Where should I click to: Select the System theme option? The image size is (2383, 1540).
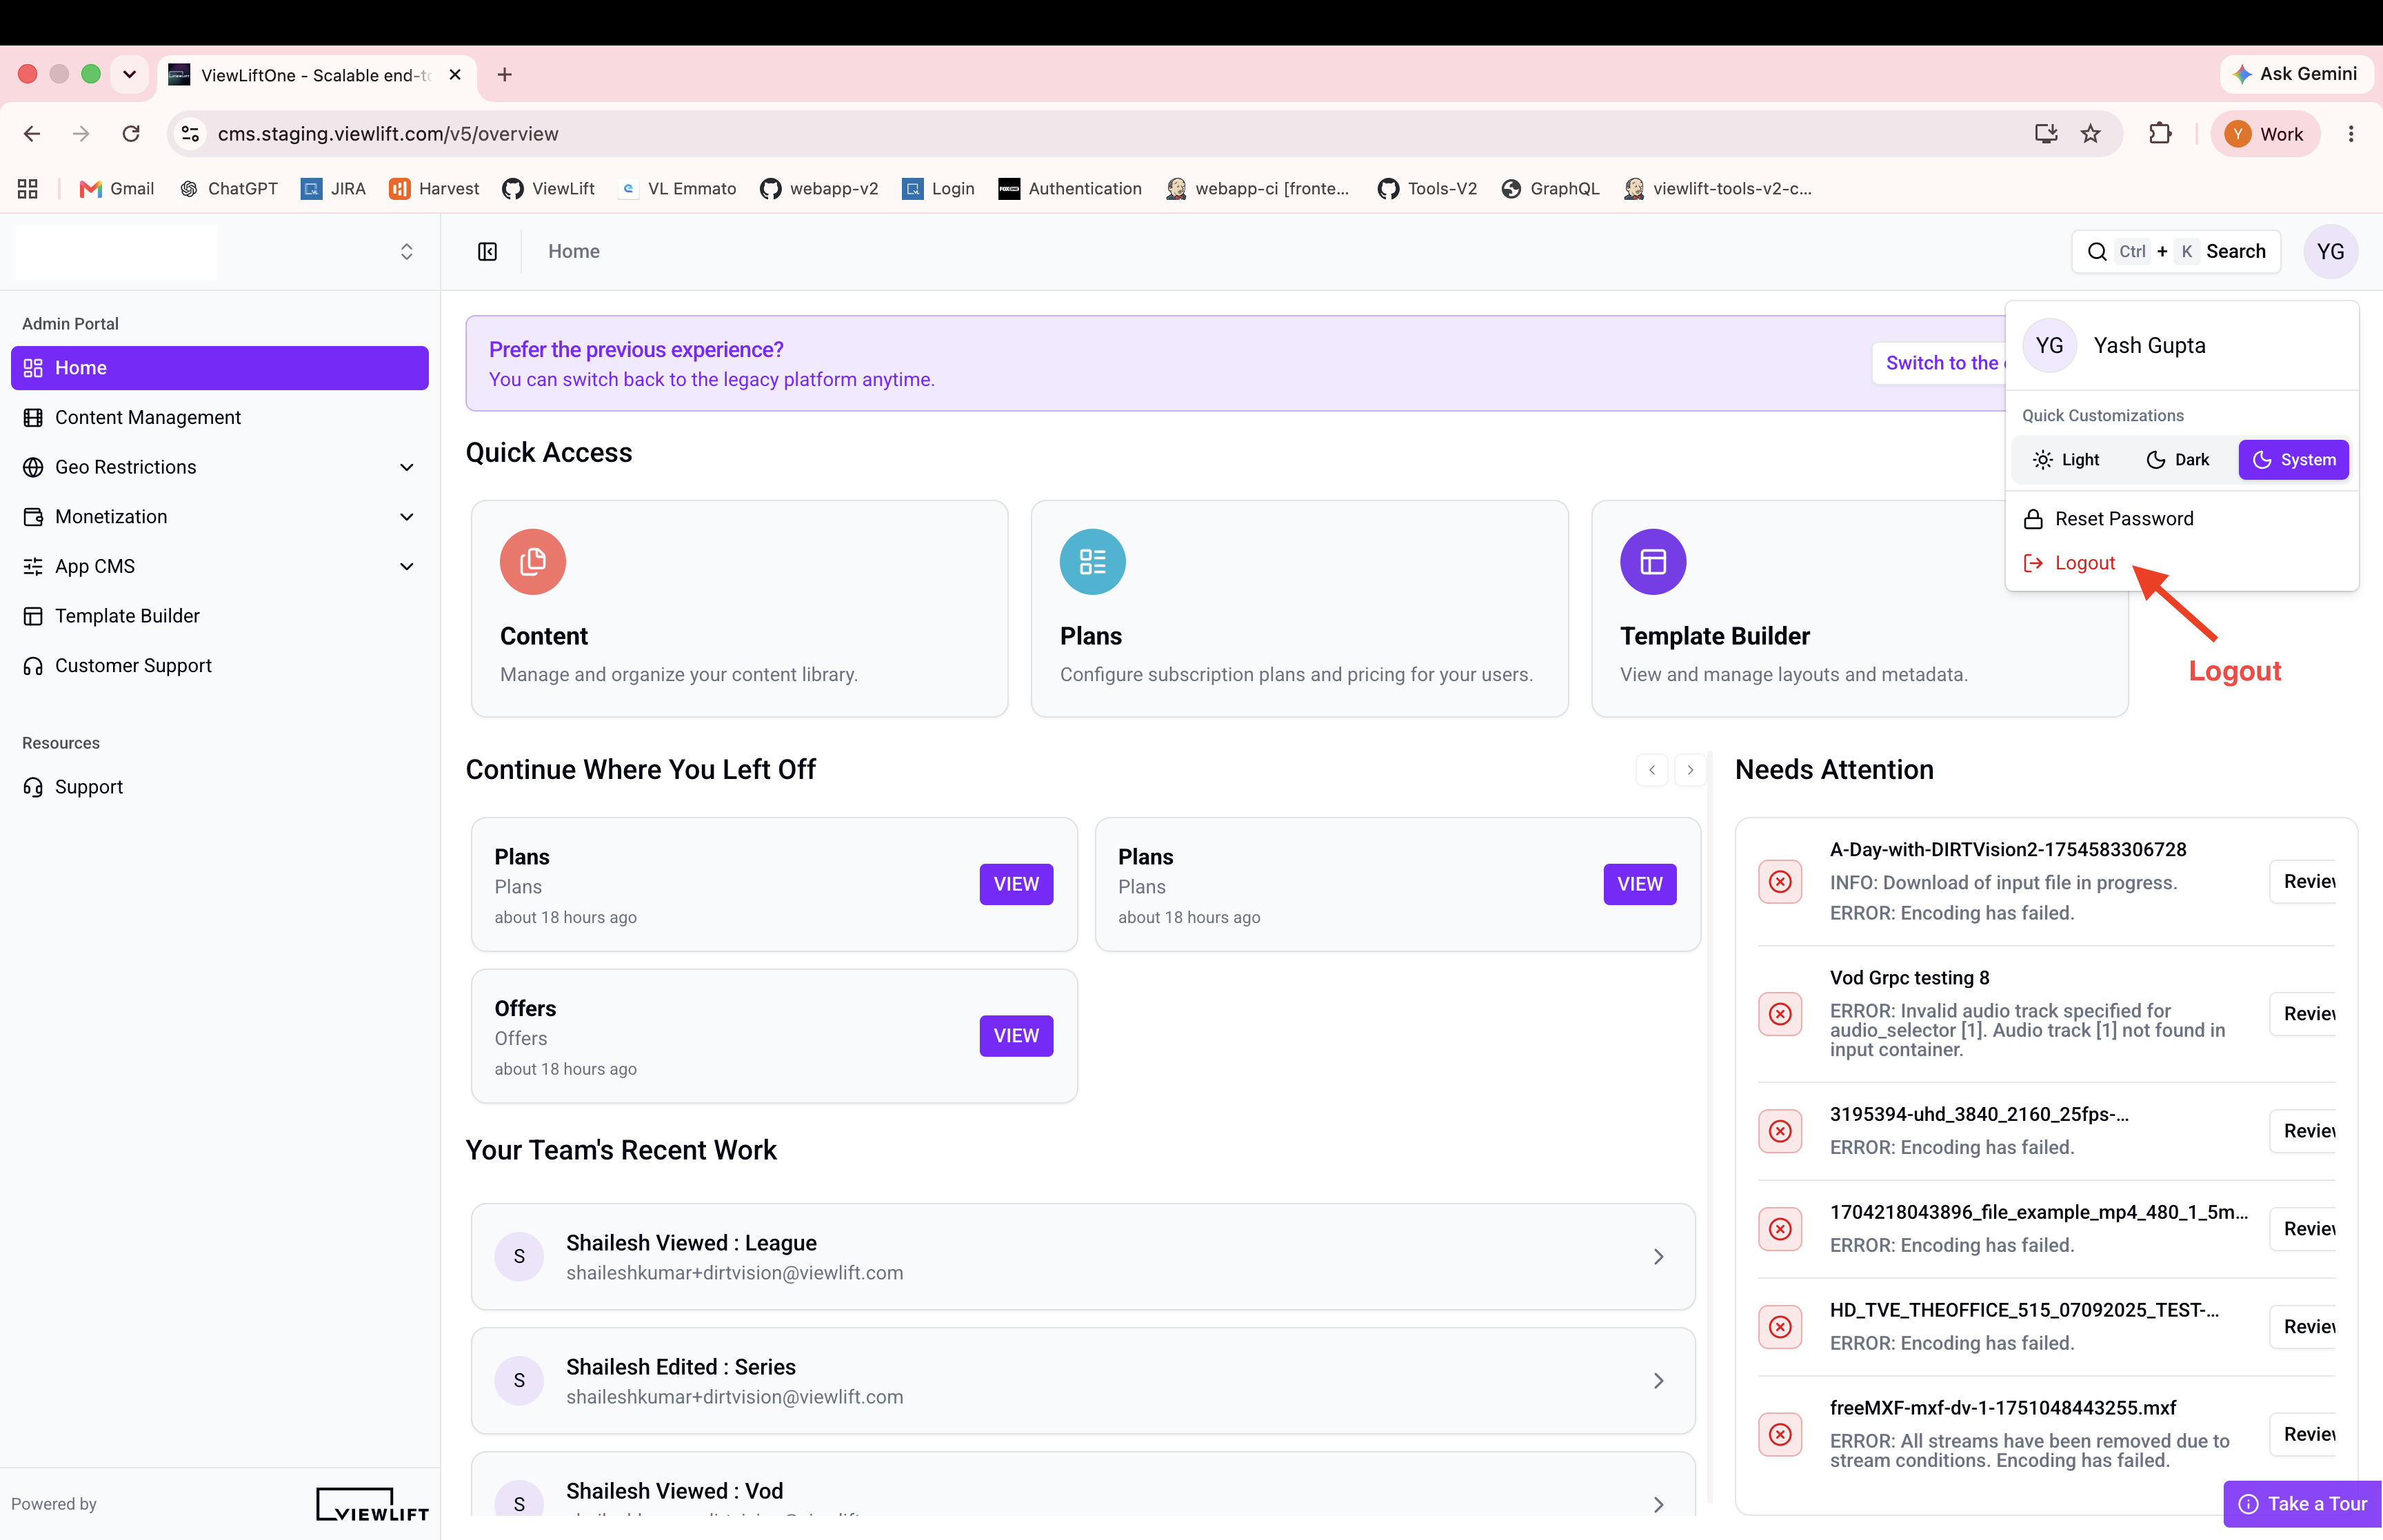[x=2293, y=460]
